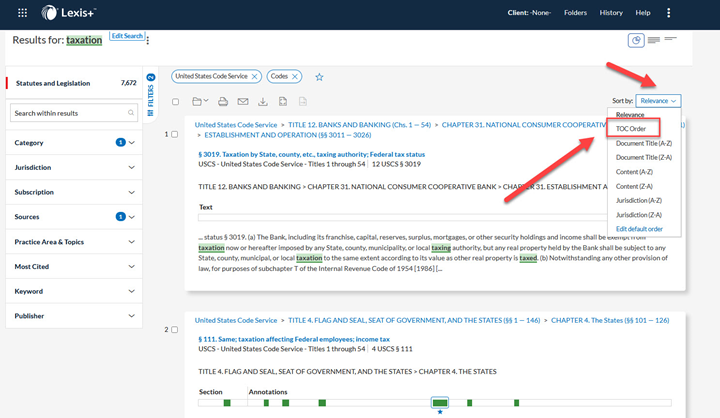Click the greyed document icon in toolbar

[303, 102]
